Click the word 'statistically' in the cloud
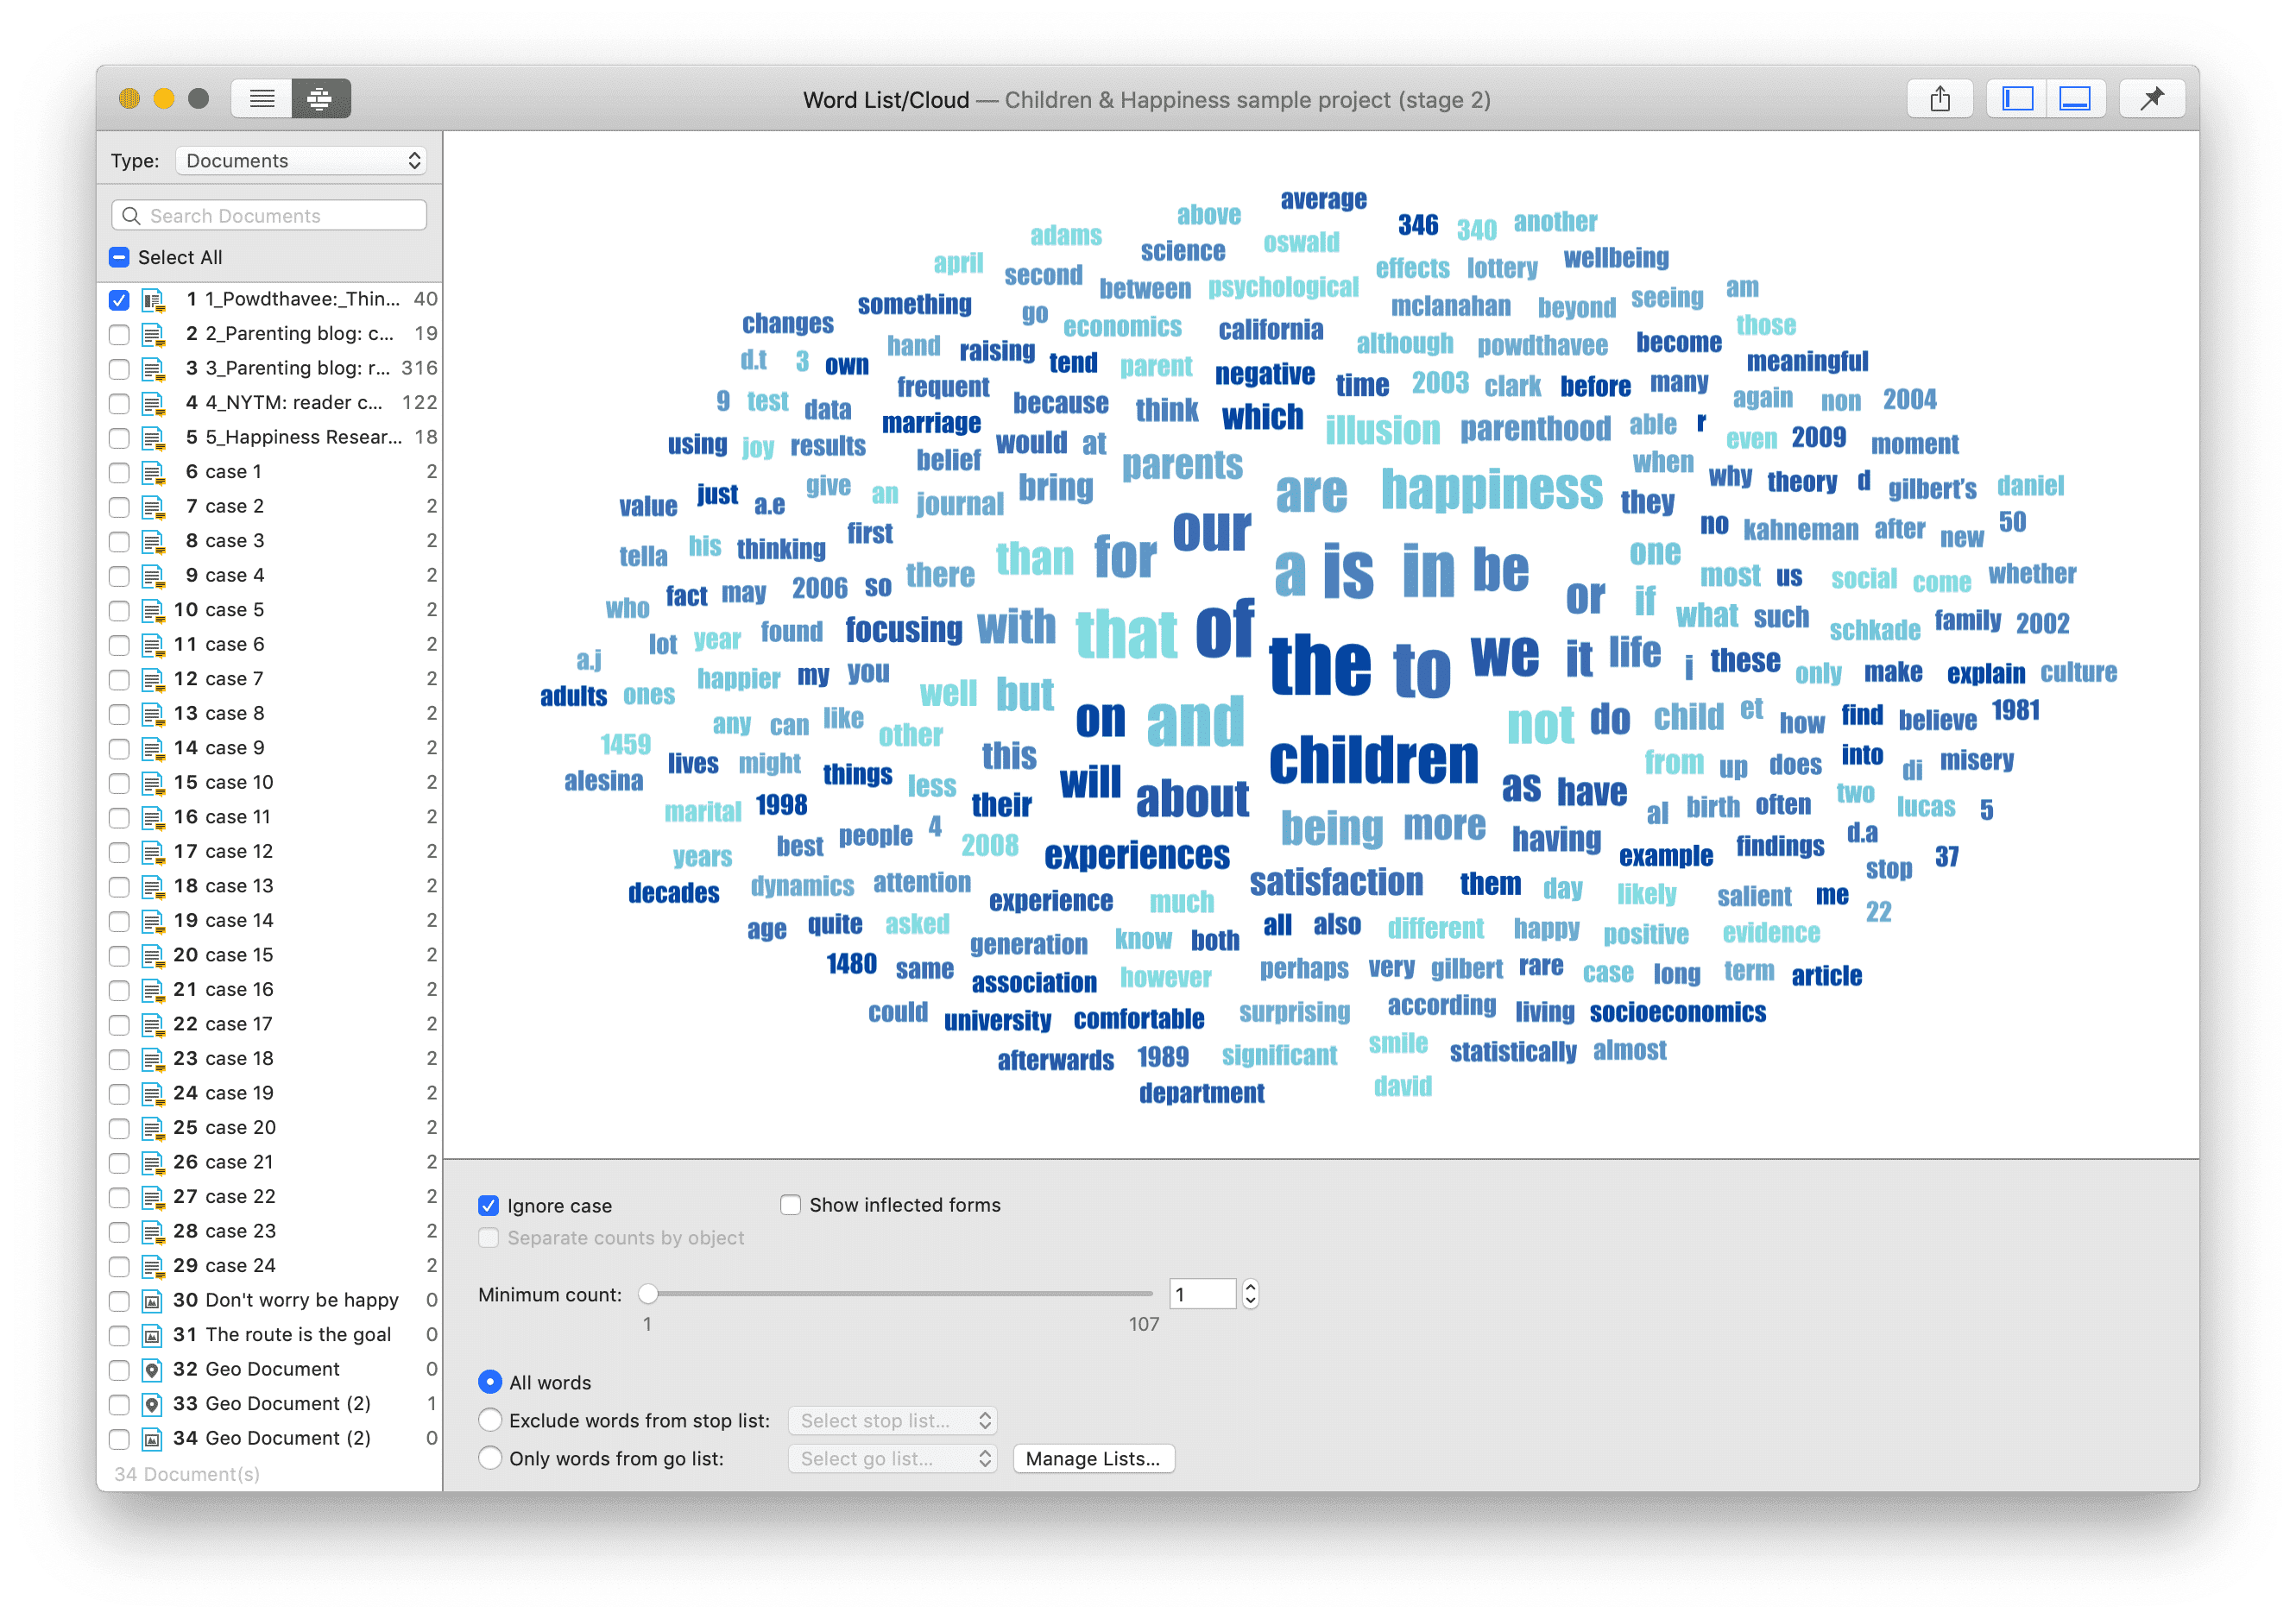Viewport: 2296px width, 1619px height. [1512, 1052]
